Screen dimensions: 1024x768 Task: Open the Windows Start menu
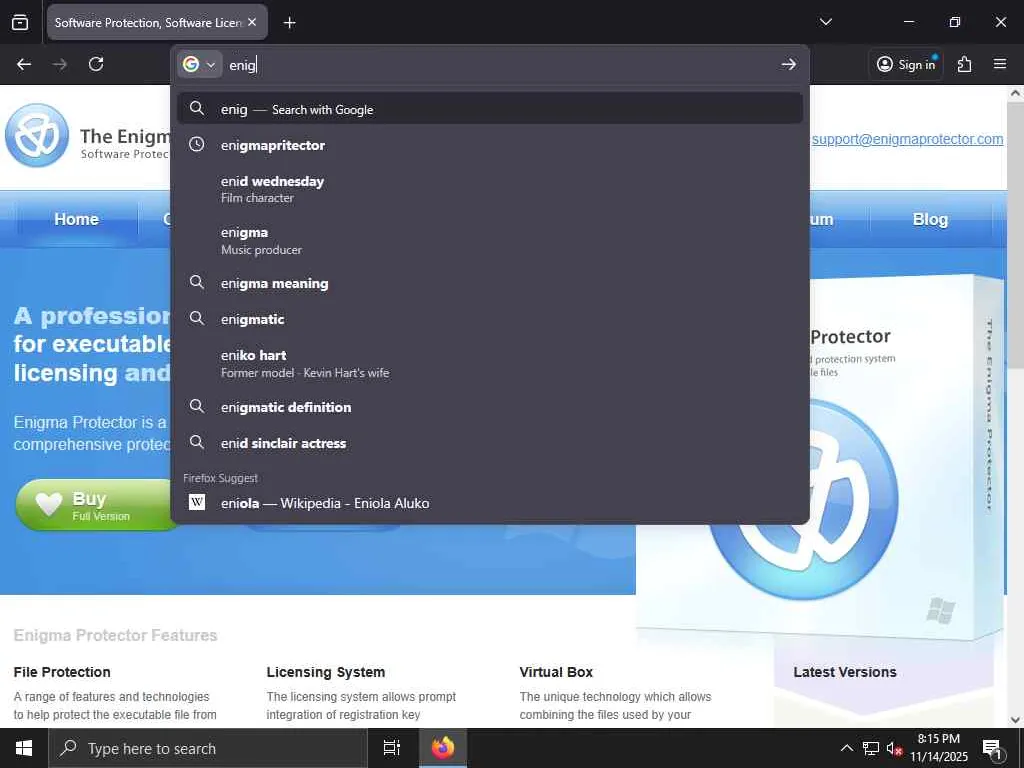click(x=24, y=748)
